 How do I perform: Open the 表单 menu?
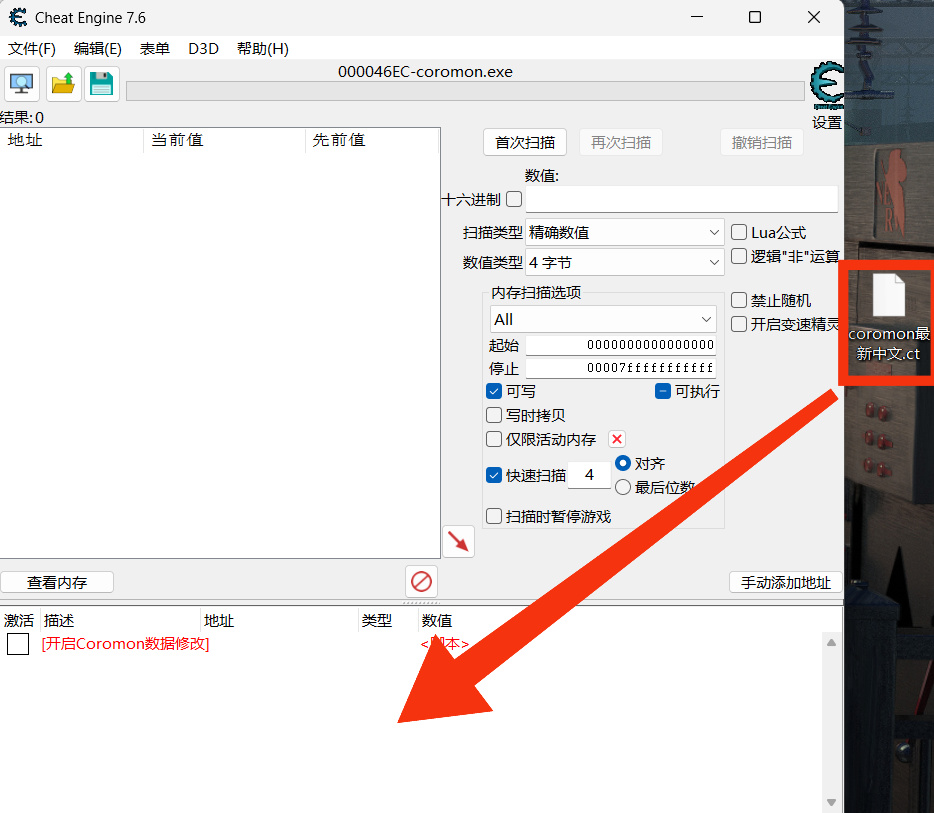coord(154,49)
